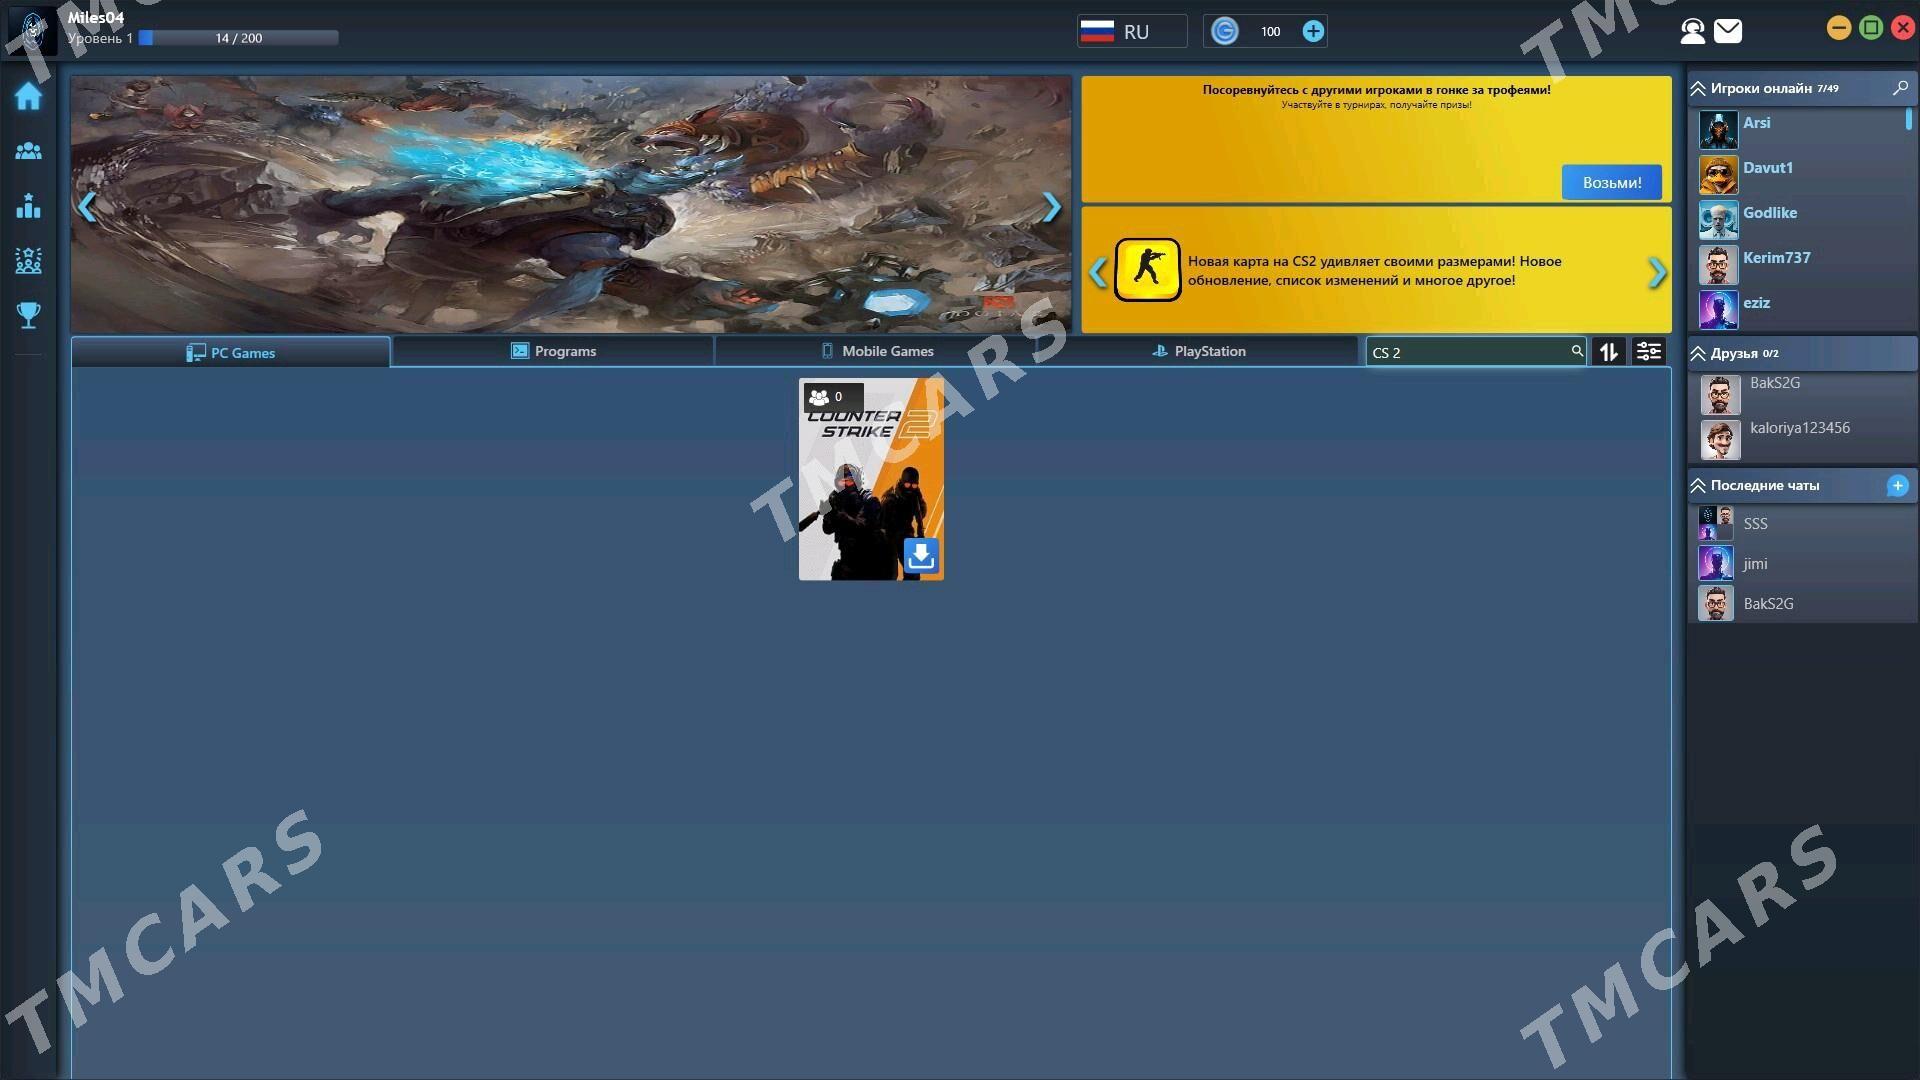
Task: Minimize the window with yellow button
Action: click(1838, 28)
